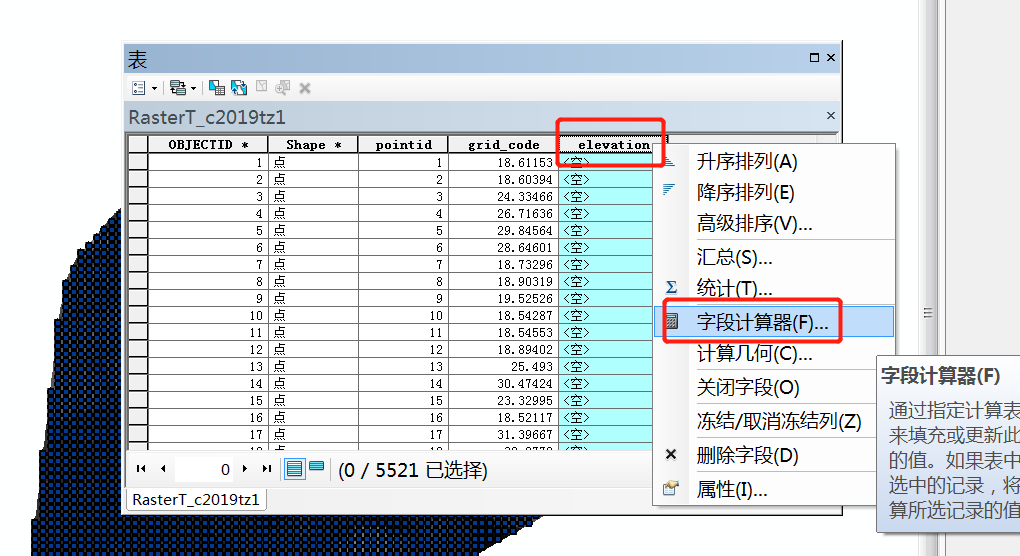The width and height of the screenshot is (1020, 556).
Task: Open 字段计算器(F) field calculator
Action: pos(762,323)
